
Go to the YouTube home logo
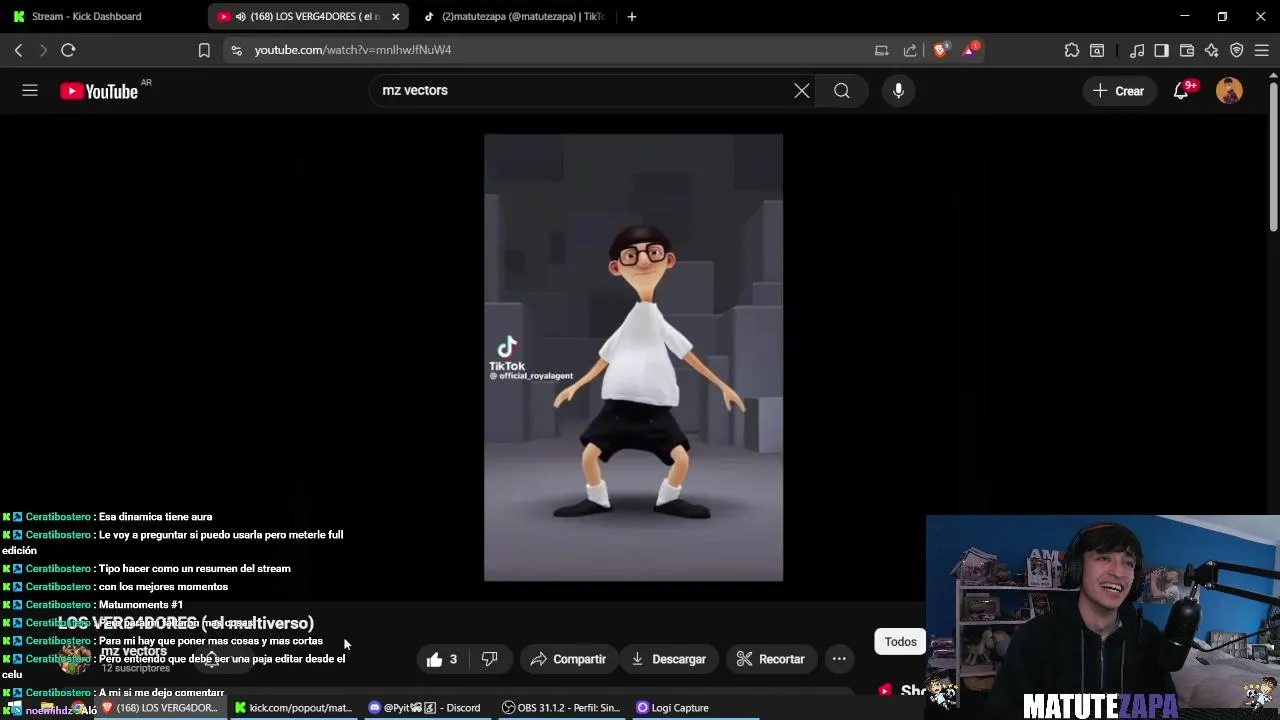tap(99, 91)
